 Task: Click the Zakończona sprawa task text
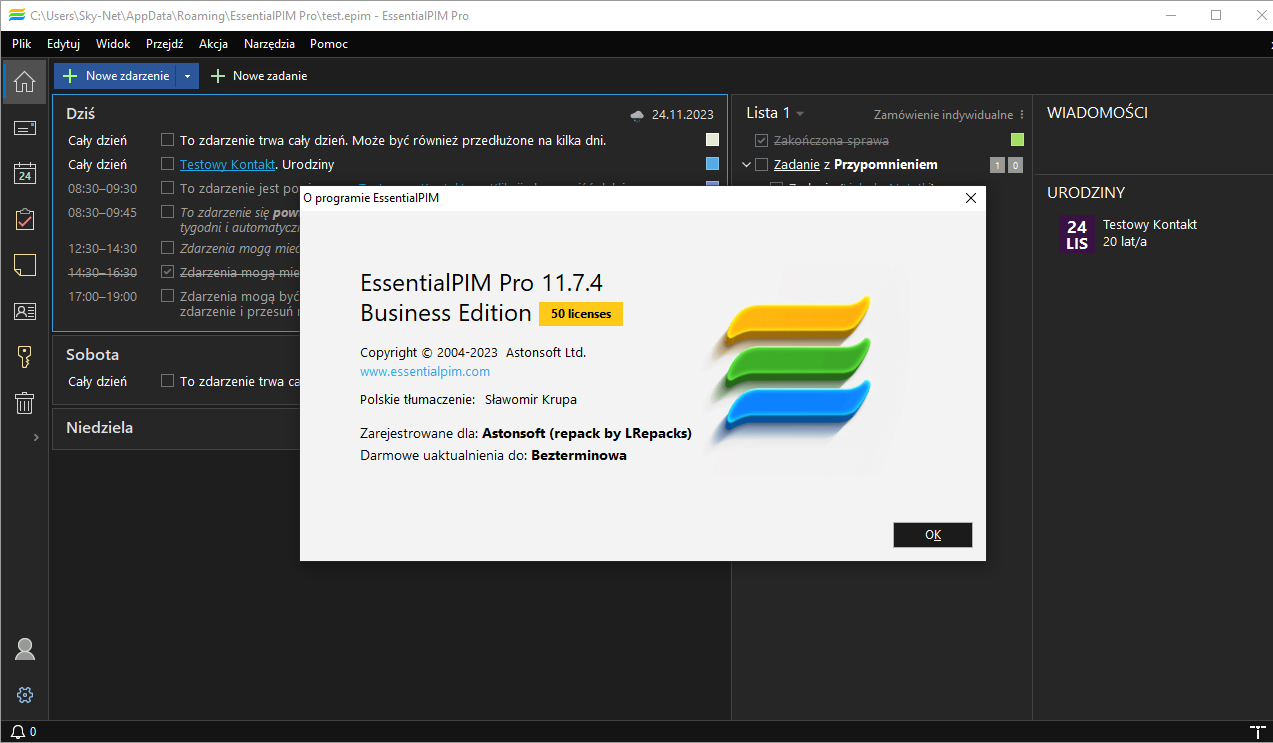point(831,141)
